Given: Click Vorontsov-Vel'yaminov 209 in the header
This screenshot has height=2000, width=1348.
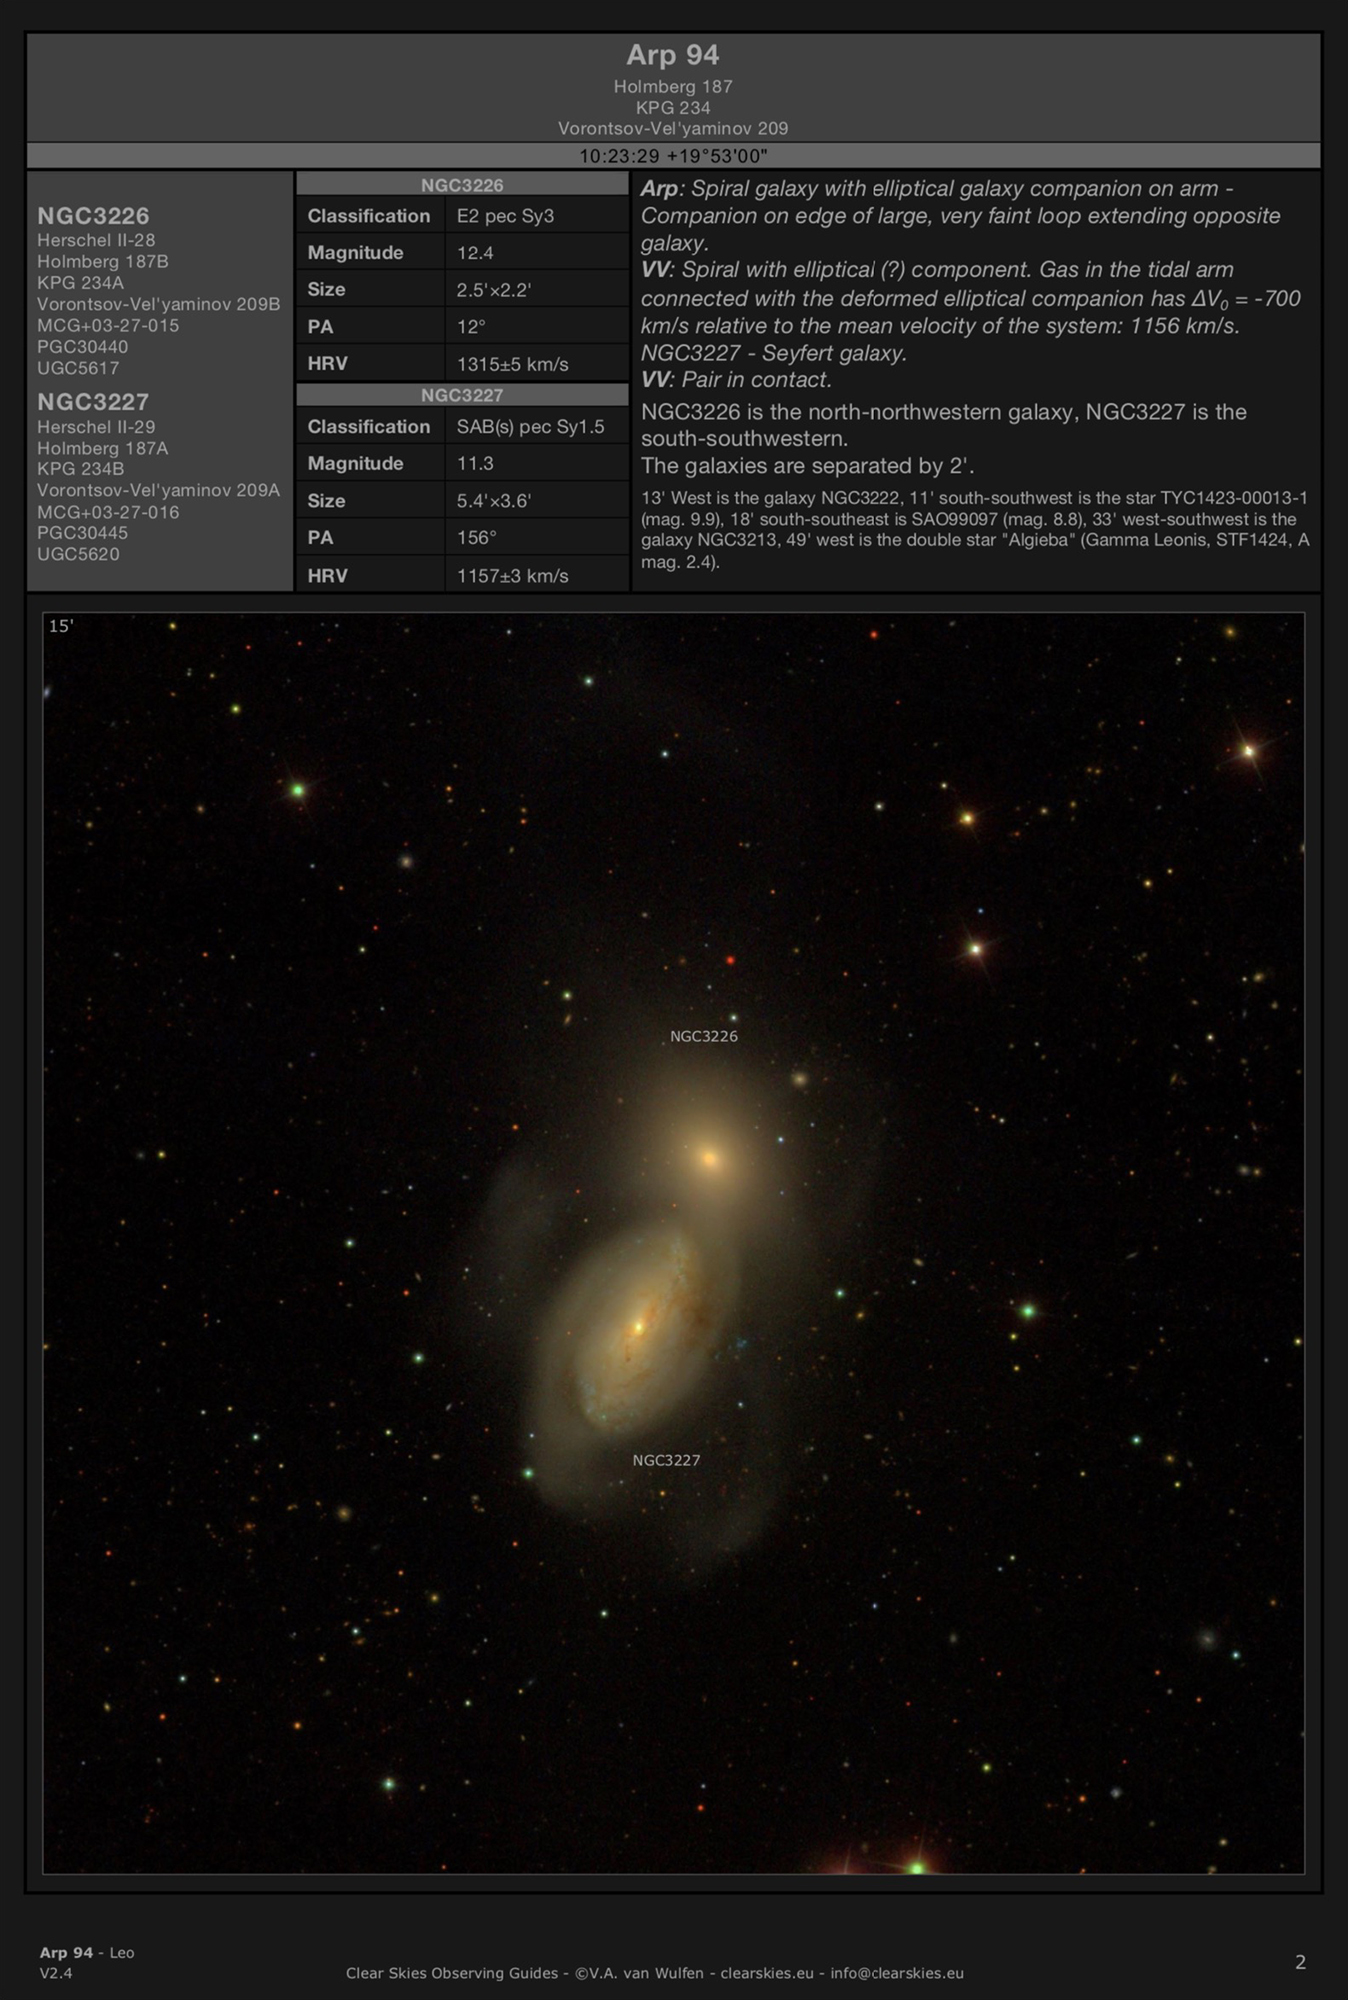Looking at the screenshot, I should click(x=673, y=129).
